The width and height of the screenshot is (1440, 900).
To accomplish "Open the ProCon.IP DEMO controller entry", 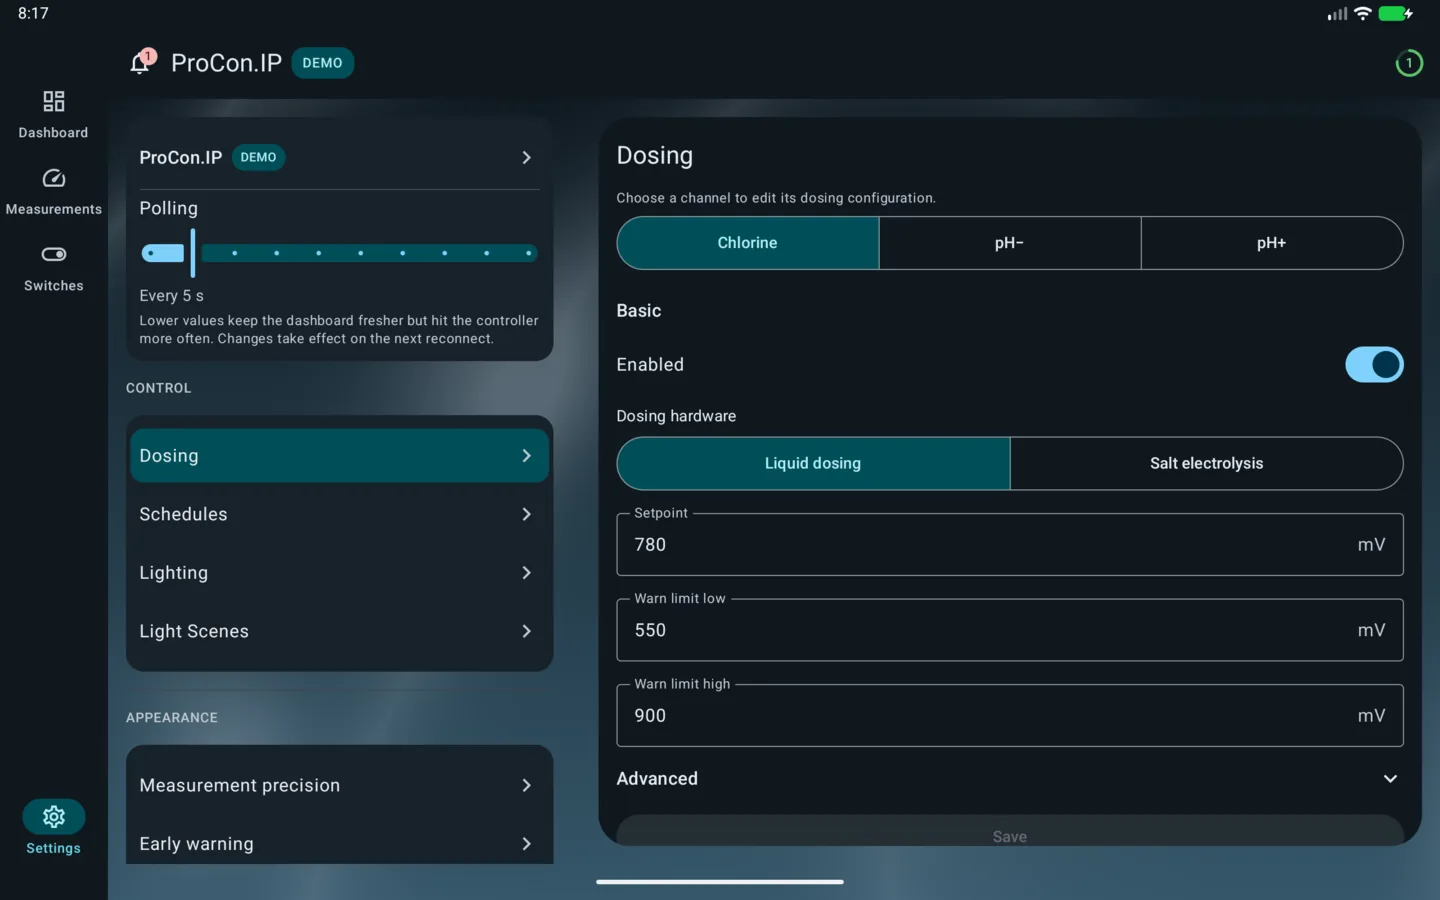I will 339,157.
